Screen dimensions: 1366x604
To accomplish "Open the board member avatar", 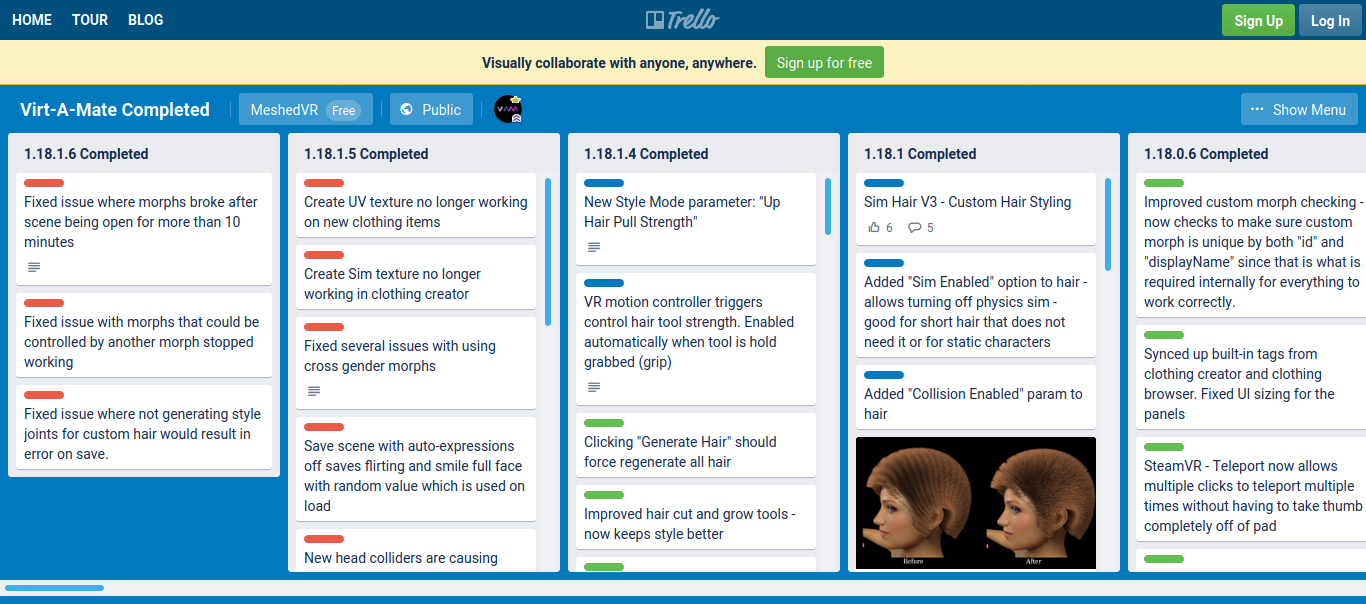I will 509,110.
